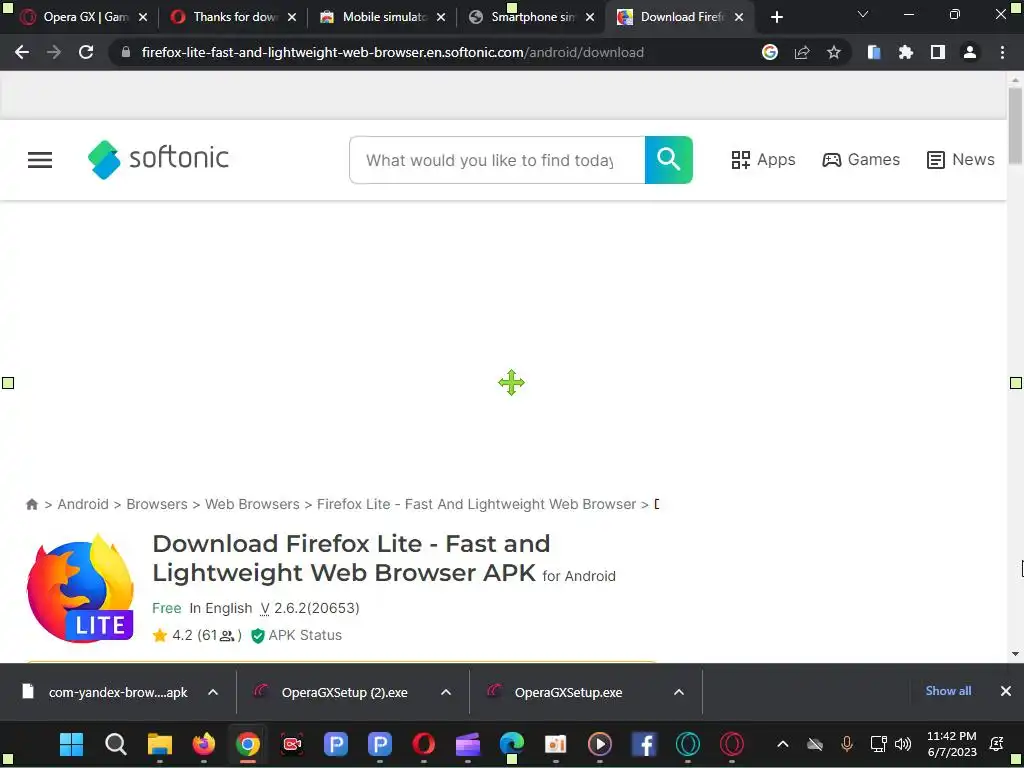Switch to the Mobile simulator tab

coord(382,17)
